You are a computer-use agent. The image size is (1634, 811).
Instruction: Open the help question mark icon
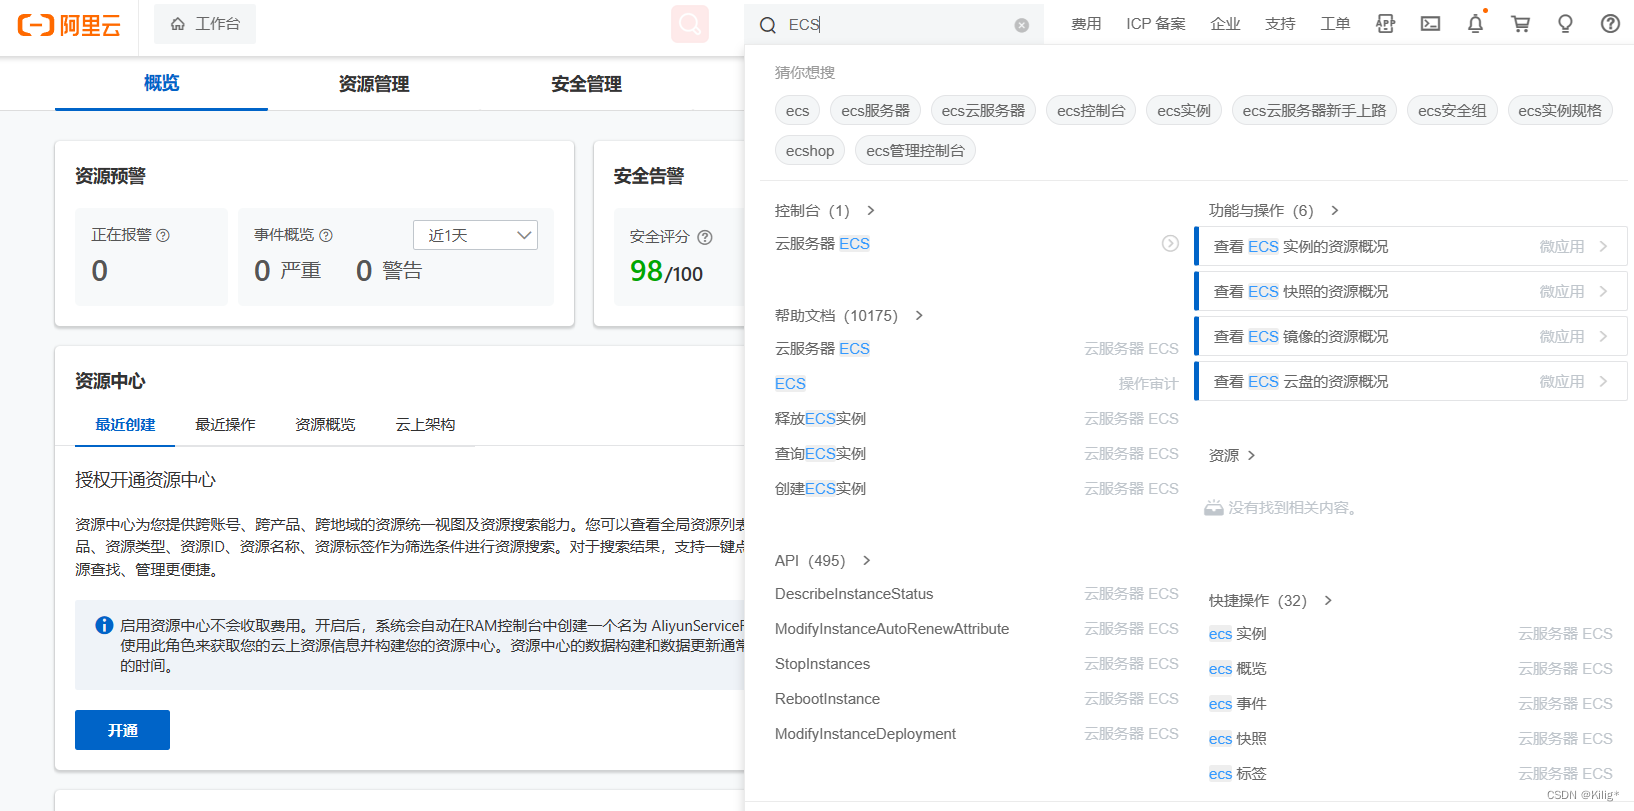point(1610,24)
